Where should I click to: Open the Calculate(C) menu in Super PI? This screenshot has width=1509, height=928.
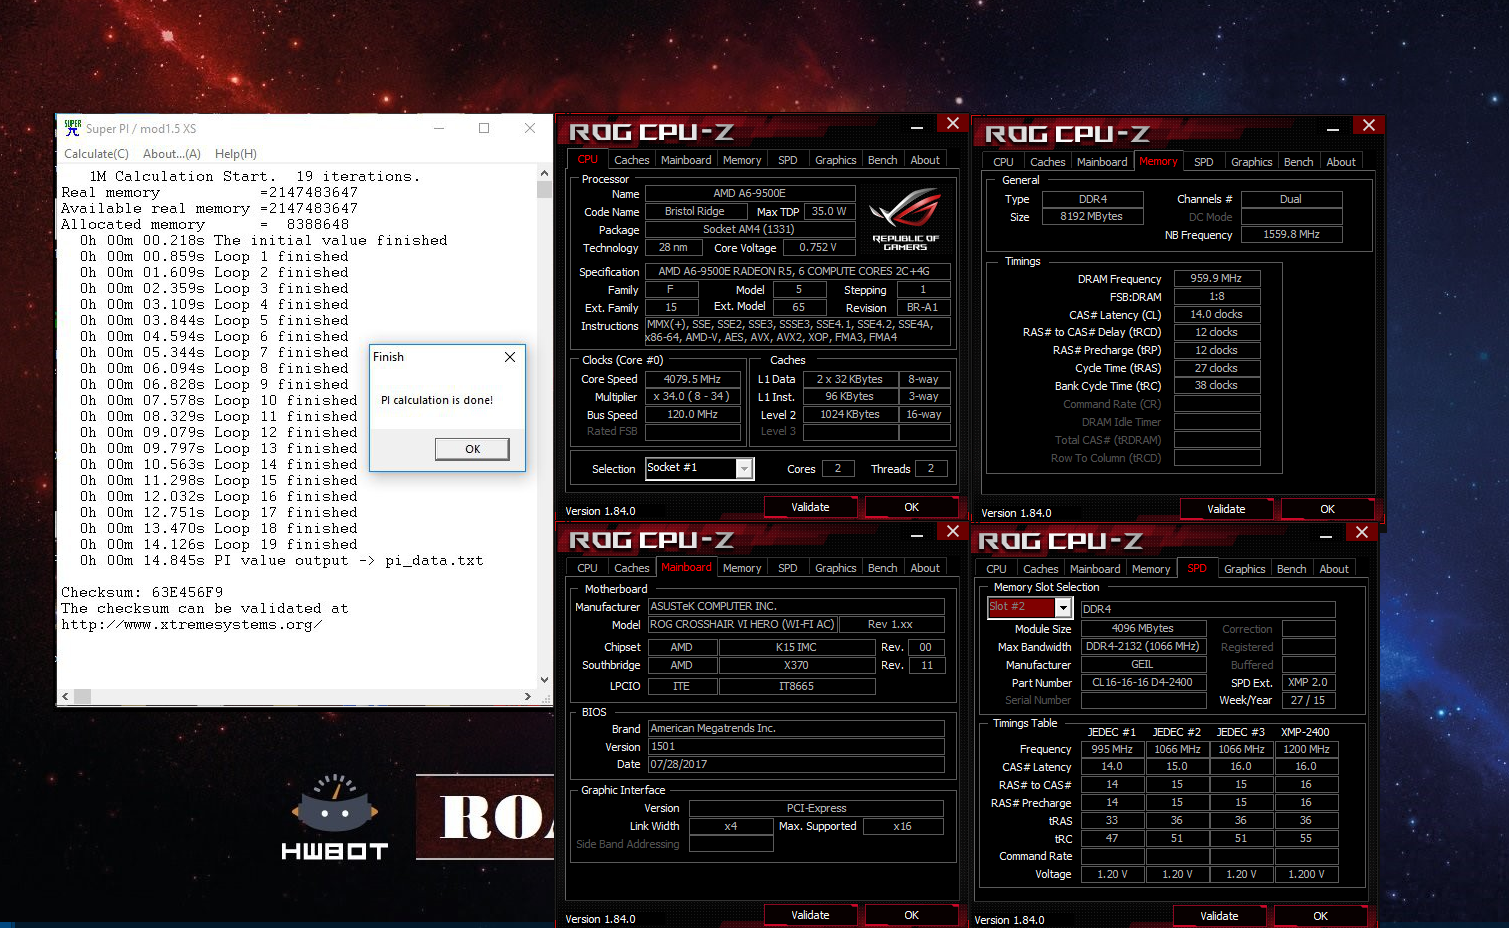coord(96,154)
